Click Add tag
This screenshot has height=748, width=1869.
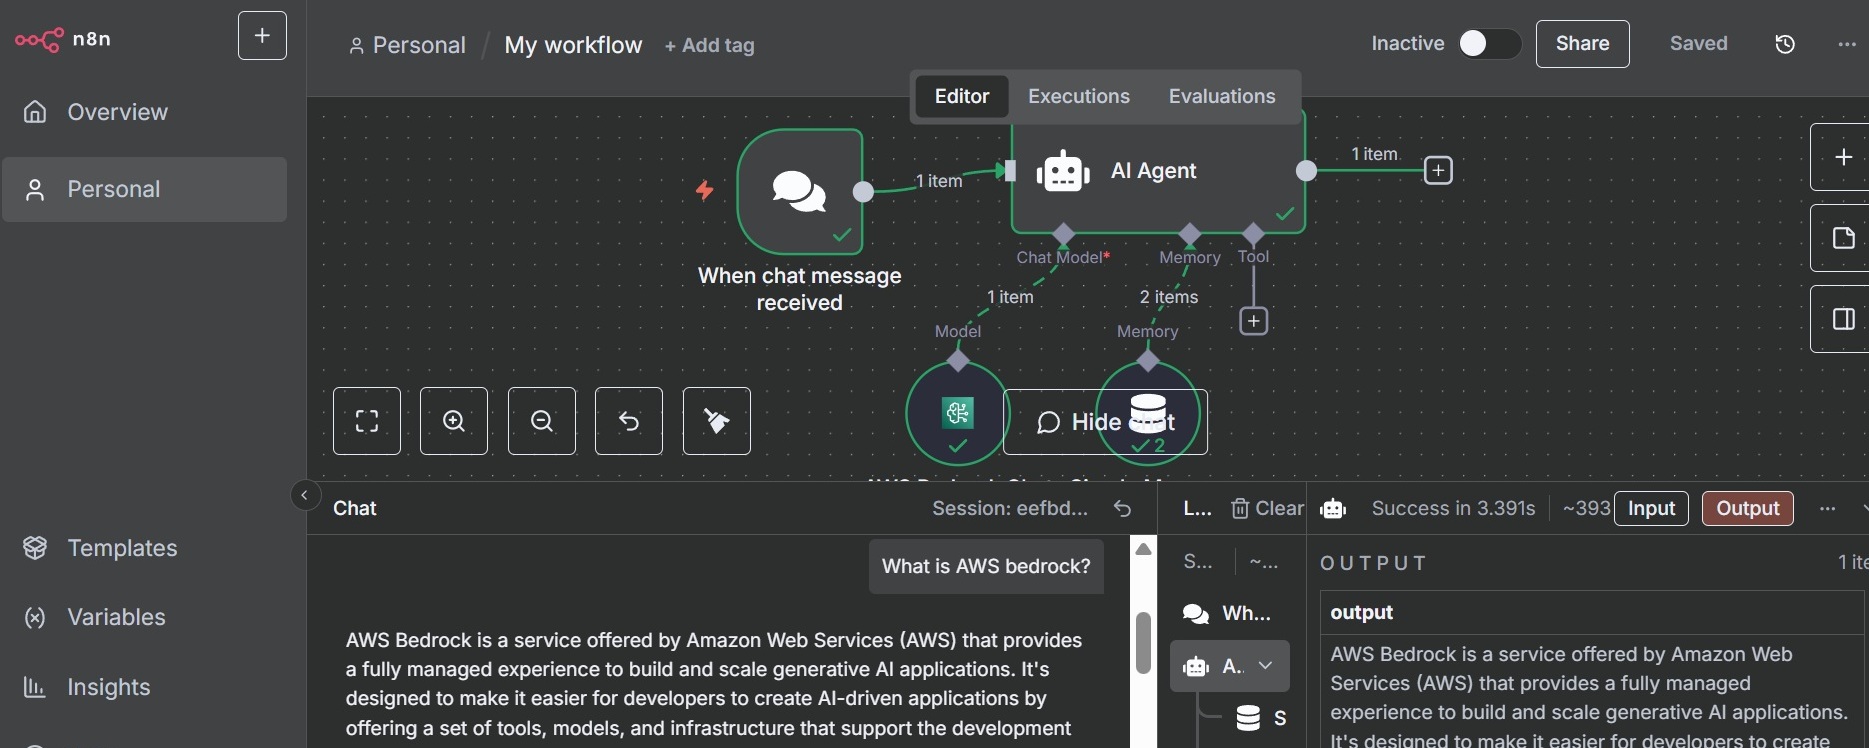[x=710, y=45]
